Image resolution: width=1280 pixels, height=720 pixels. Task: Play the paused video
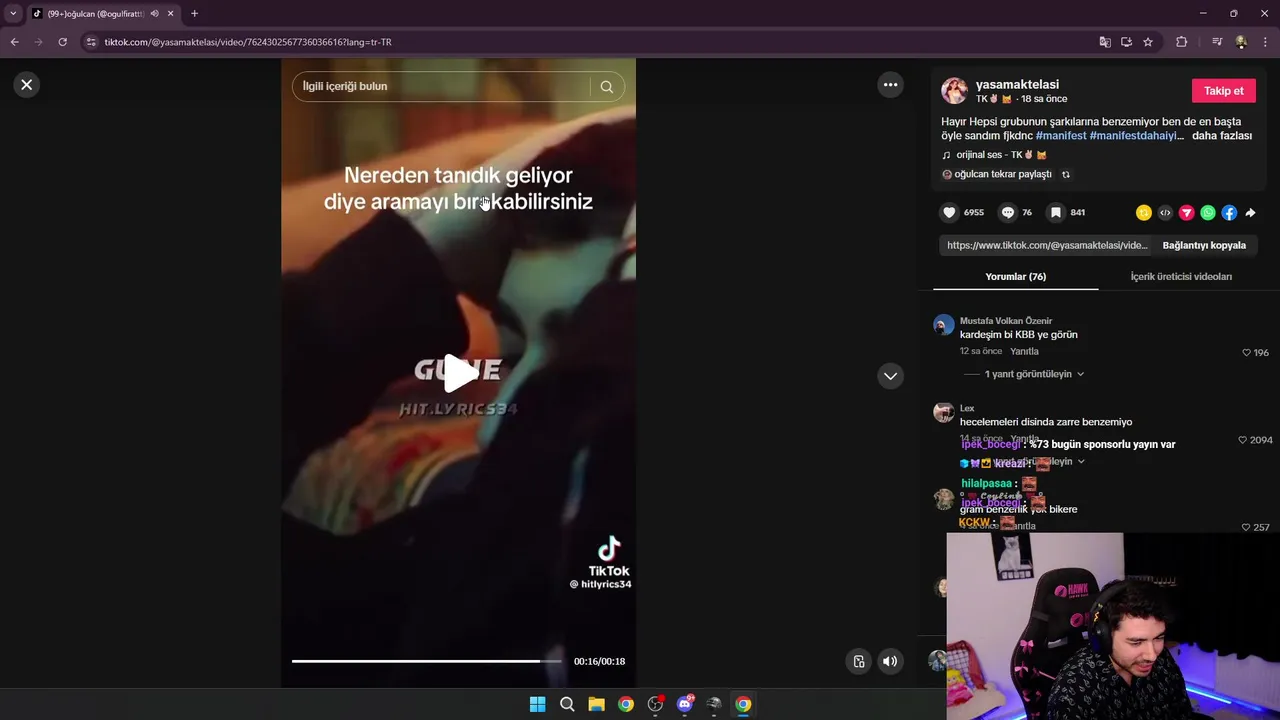pos(459,373)
